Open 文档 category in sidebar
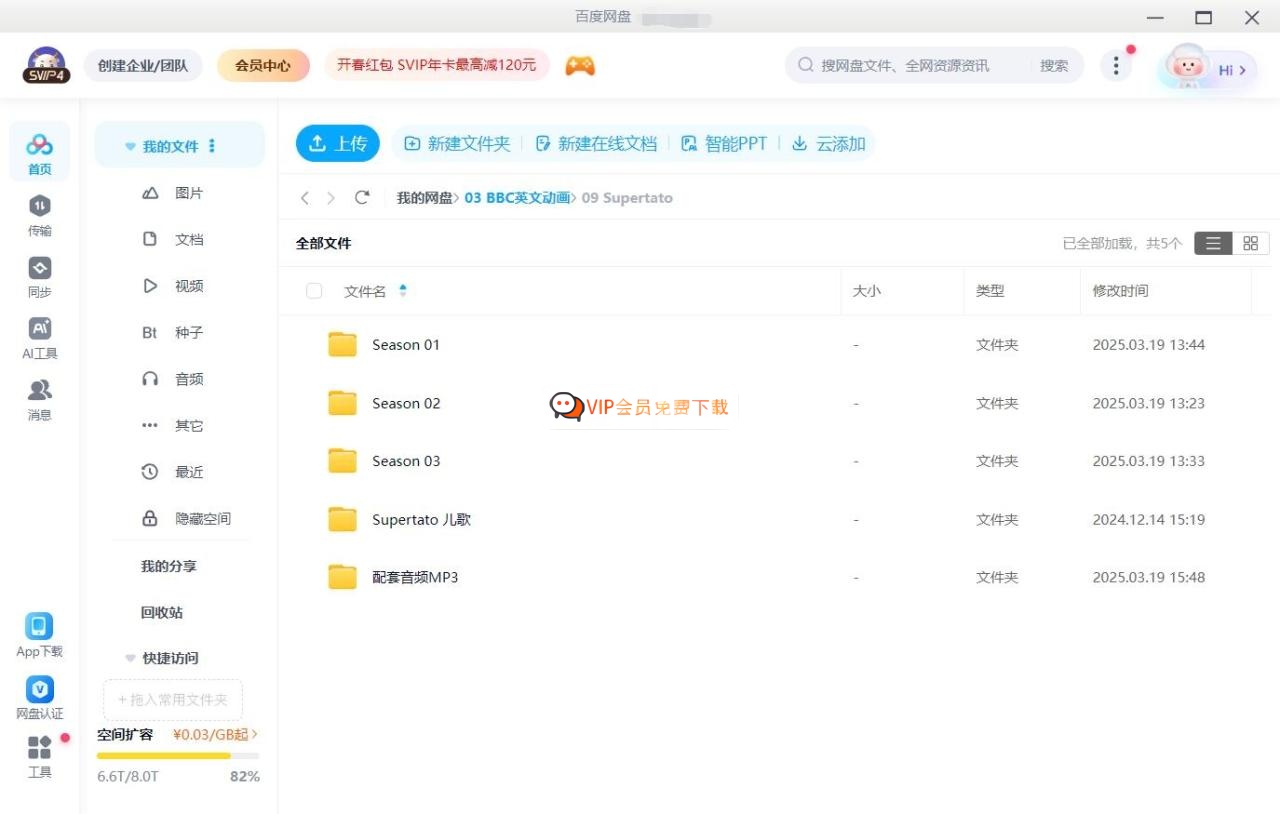 coord(172,239)
